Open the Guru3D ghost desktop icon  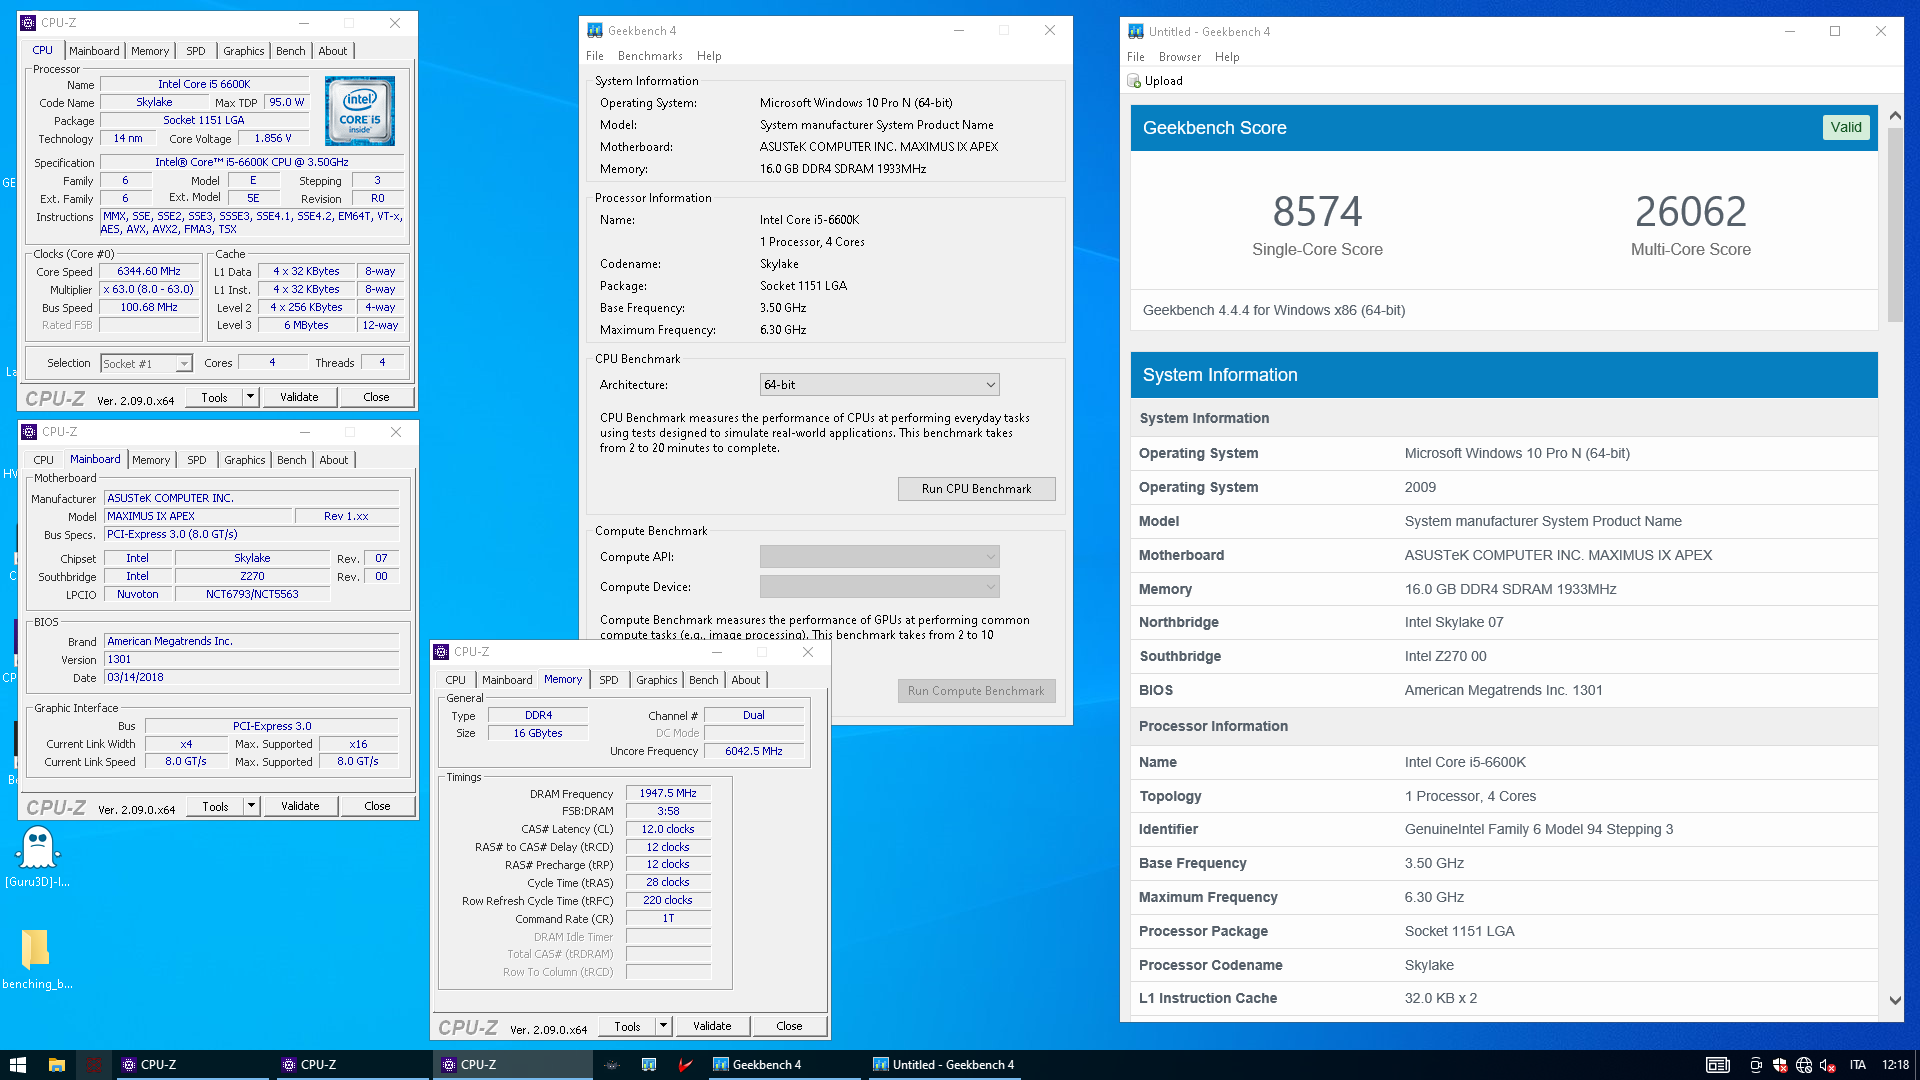point(38,849)
